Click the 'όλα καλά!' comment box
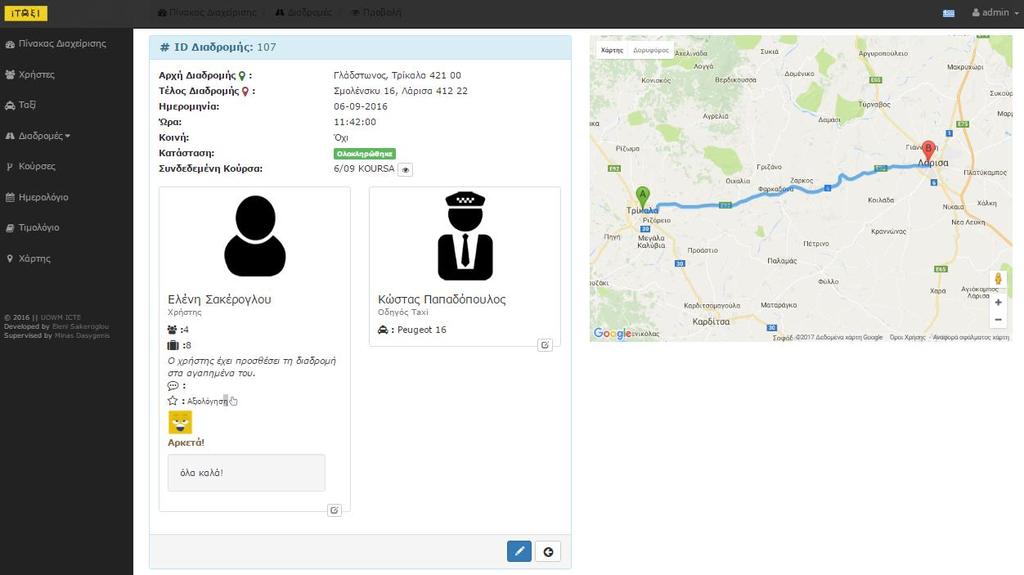Viewport: 1024px width, 575px height. click(x=246, y=472)
